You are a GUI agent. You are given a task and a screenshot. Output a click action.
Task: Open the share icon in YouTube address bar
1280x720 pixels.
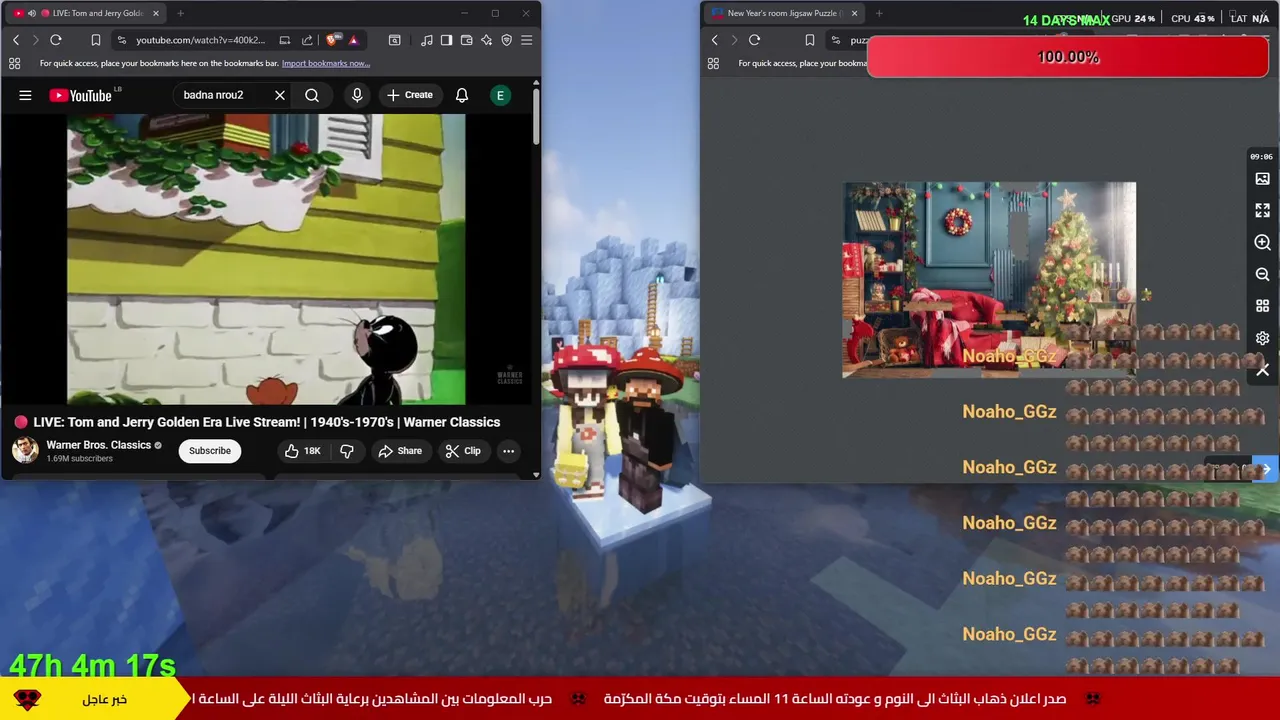(307, 40)
